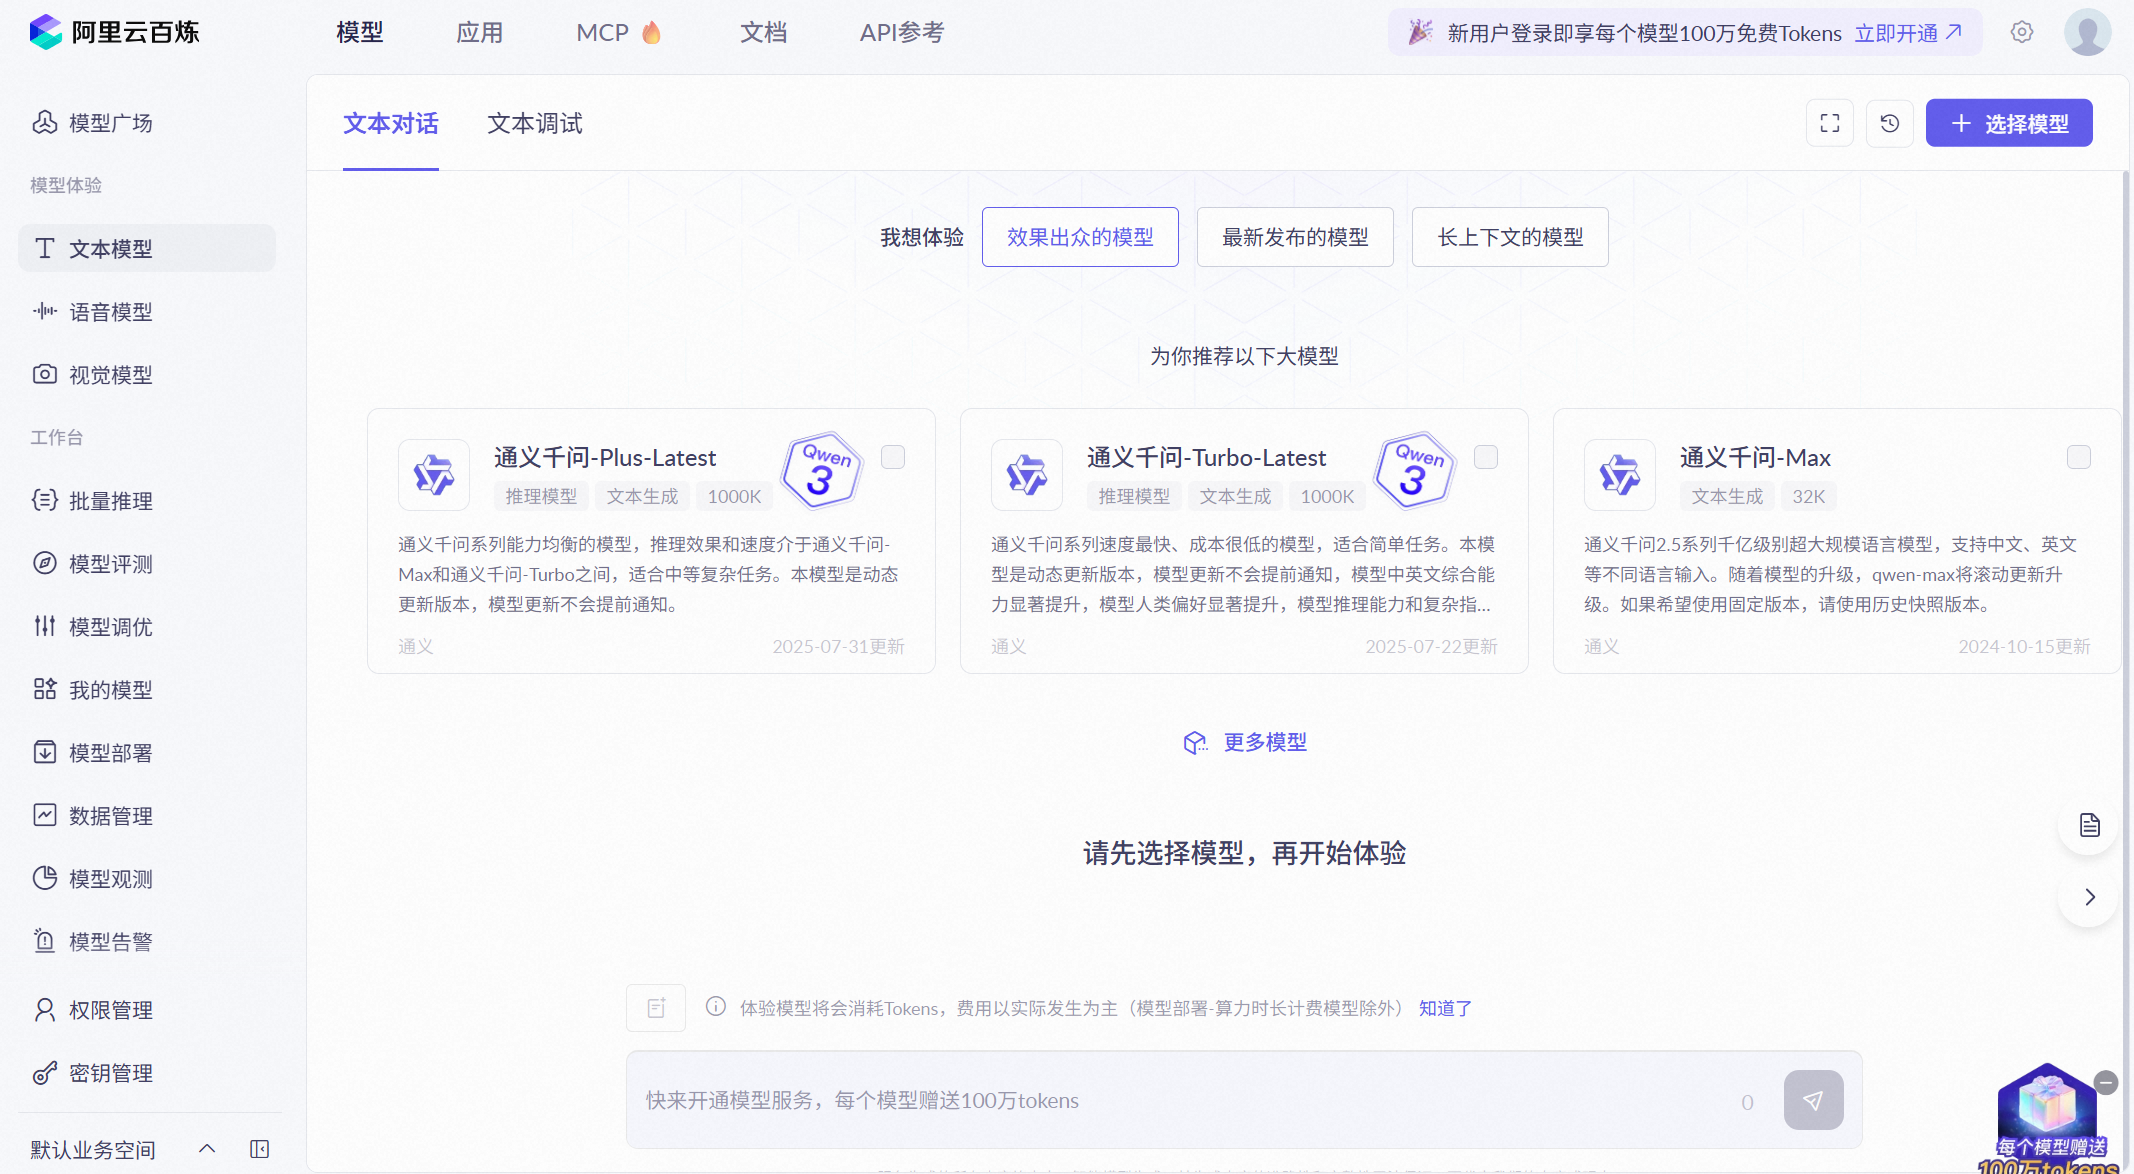Select the 语音模型 sidebar item
The image size is (2134, 1174).
point(110,311)
